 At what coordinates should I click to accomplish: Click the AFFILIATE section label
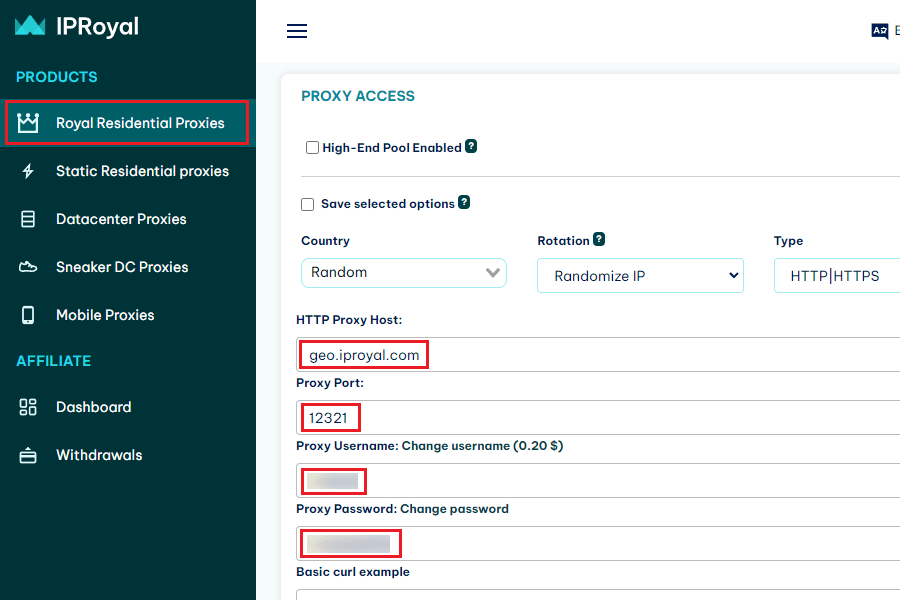tap(53, 361)
